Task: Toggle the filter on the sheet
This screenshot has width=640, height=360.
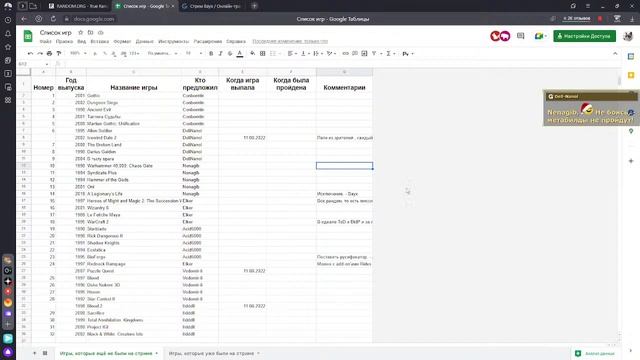Action: coord(374,53)
